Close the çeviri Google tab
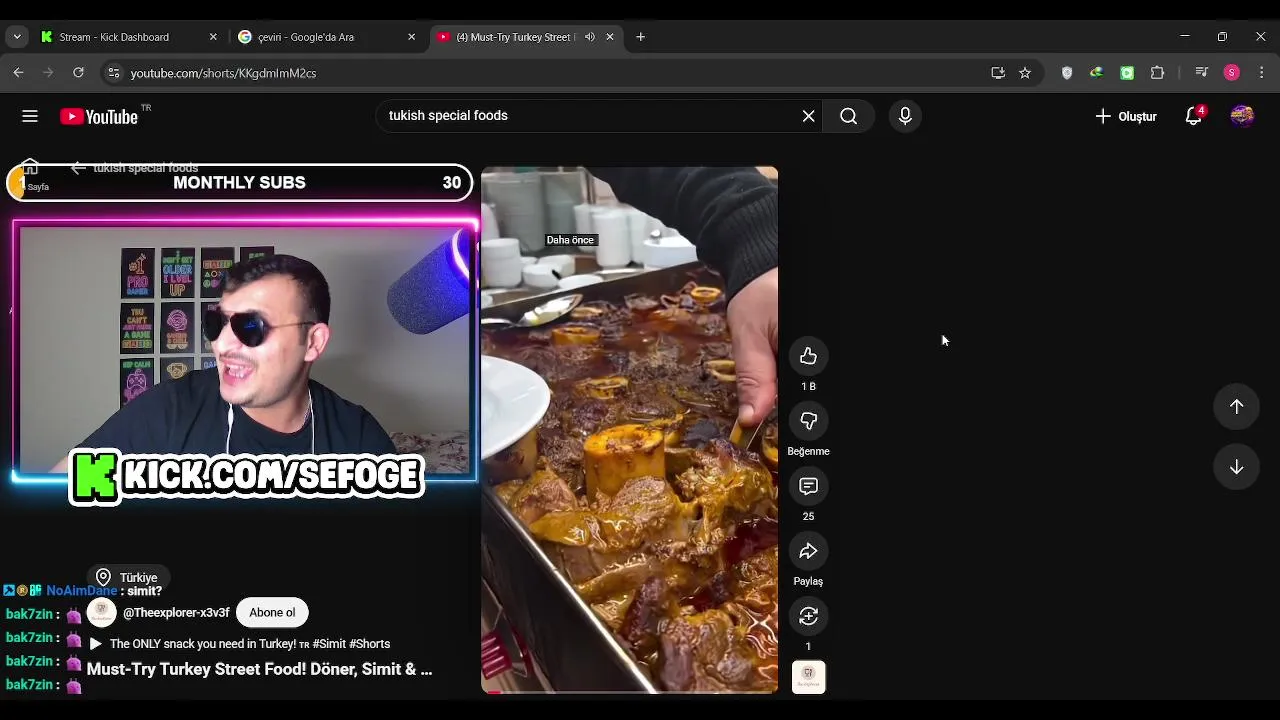 (411, 37)
